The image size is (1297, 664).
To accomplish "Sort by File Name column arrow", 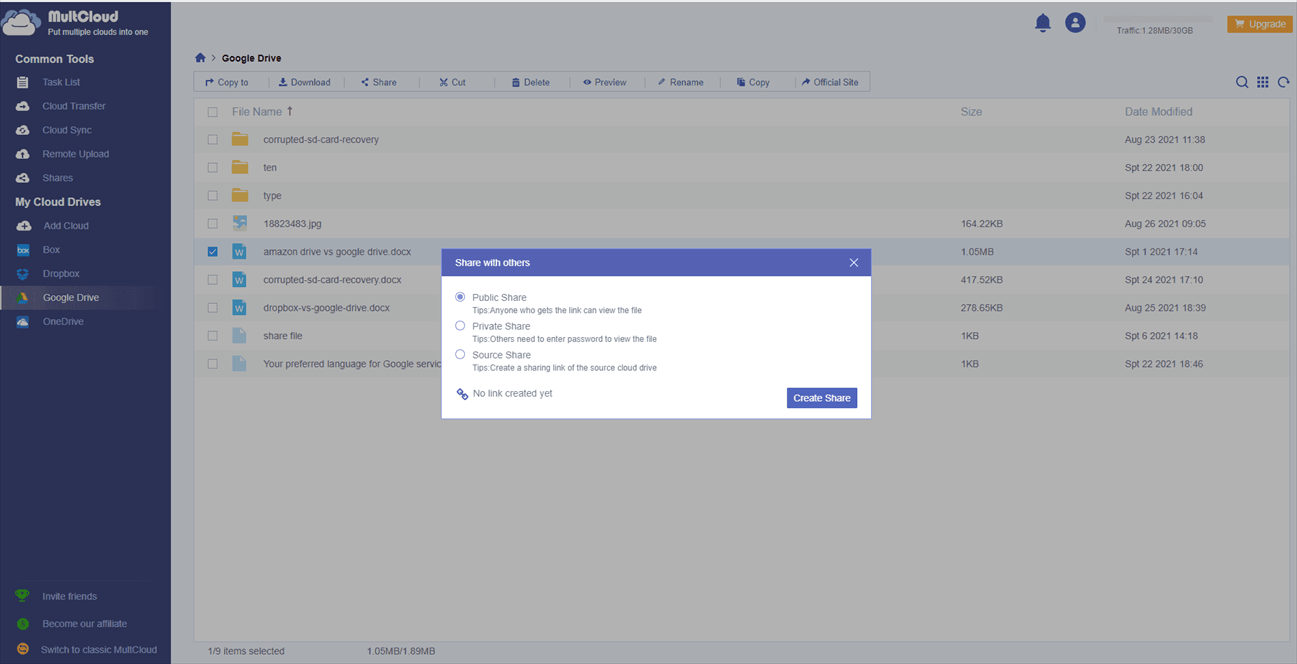I will pos(290,111).
